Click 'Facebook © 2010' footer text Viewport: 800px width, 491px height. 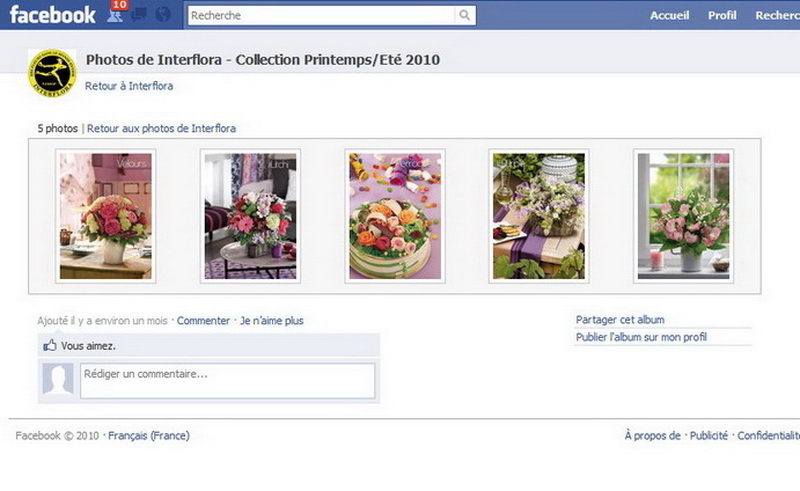(x=57, y=435)
